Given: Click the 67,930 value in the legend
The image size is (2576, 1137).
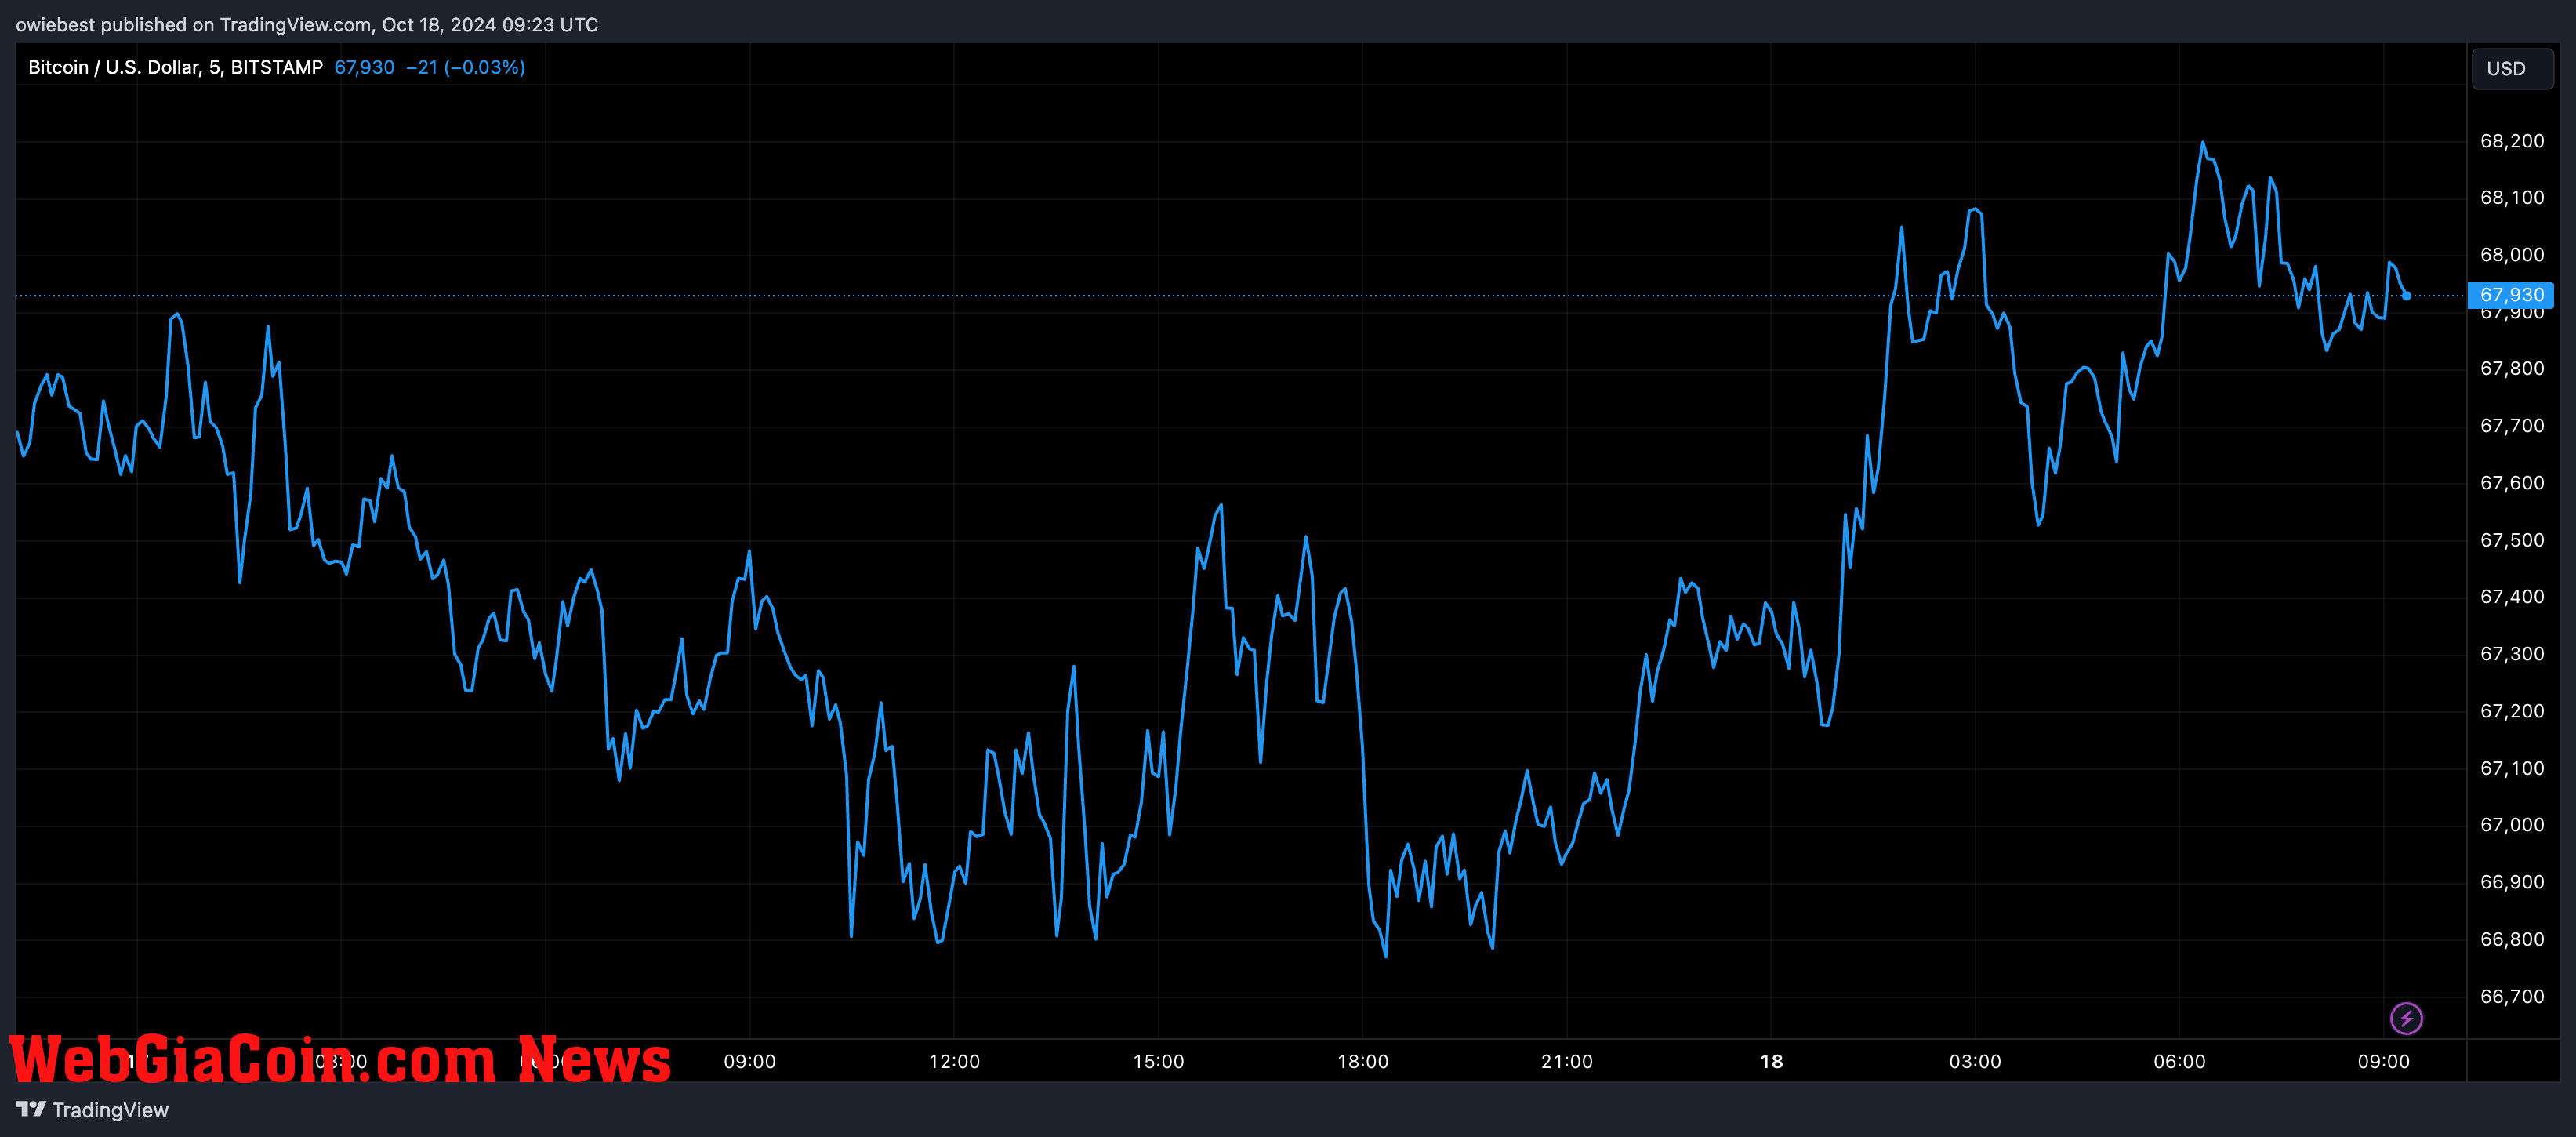Looking at the screenshot, I should click(x=364, y=67).
